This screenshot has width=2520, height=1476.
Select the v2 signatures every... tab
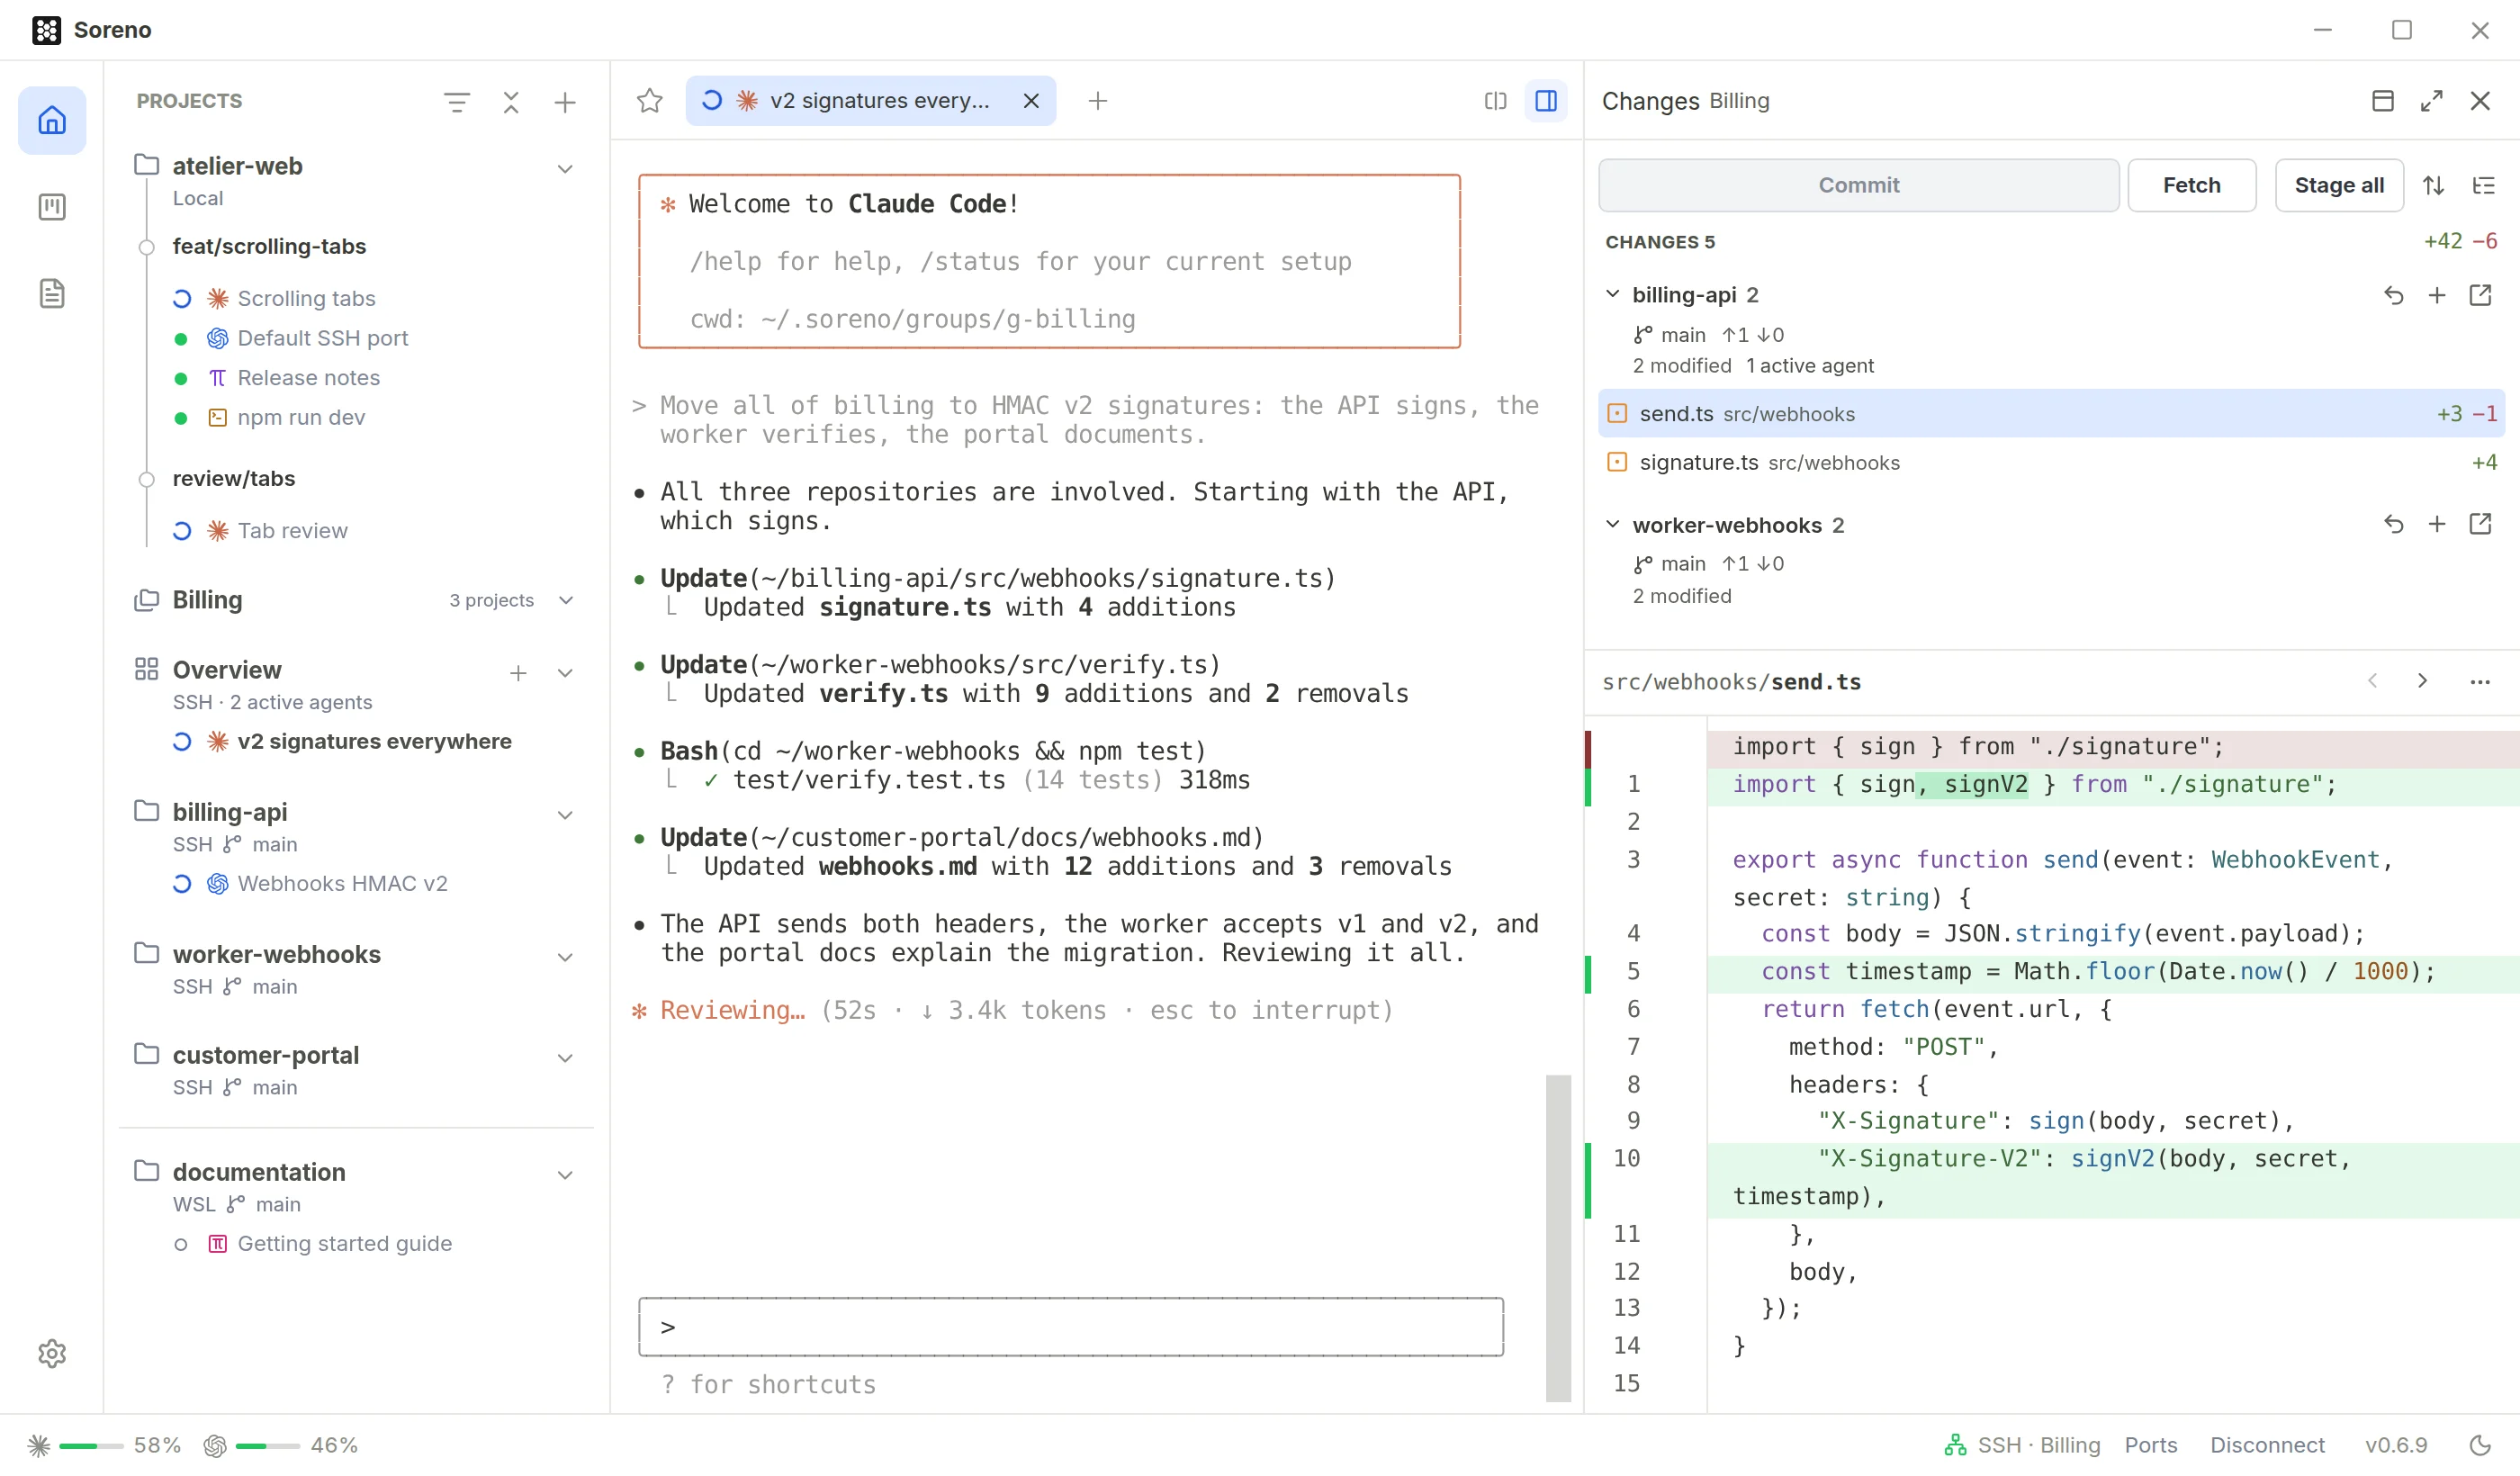click(x=870, y=101)
